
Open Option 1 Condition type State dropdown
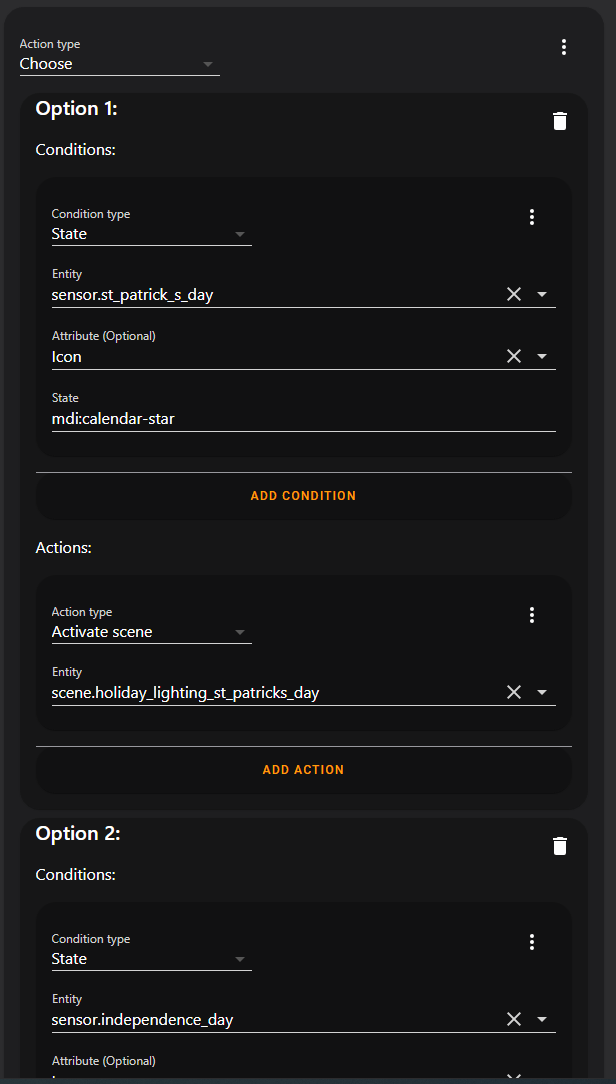point(151,234)
